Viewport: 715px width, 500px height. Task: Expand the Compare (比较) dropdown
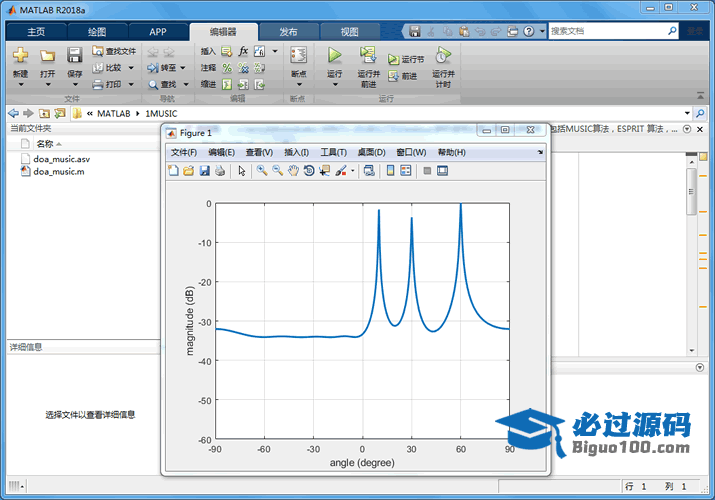pyautogui.click(x=131, y=68)
